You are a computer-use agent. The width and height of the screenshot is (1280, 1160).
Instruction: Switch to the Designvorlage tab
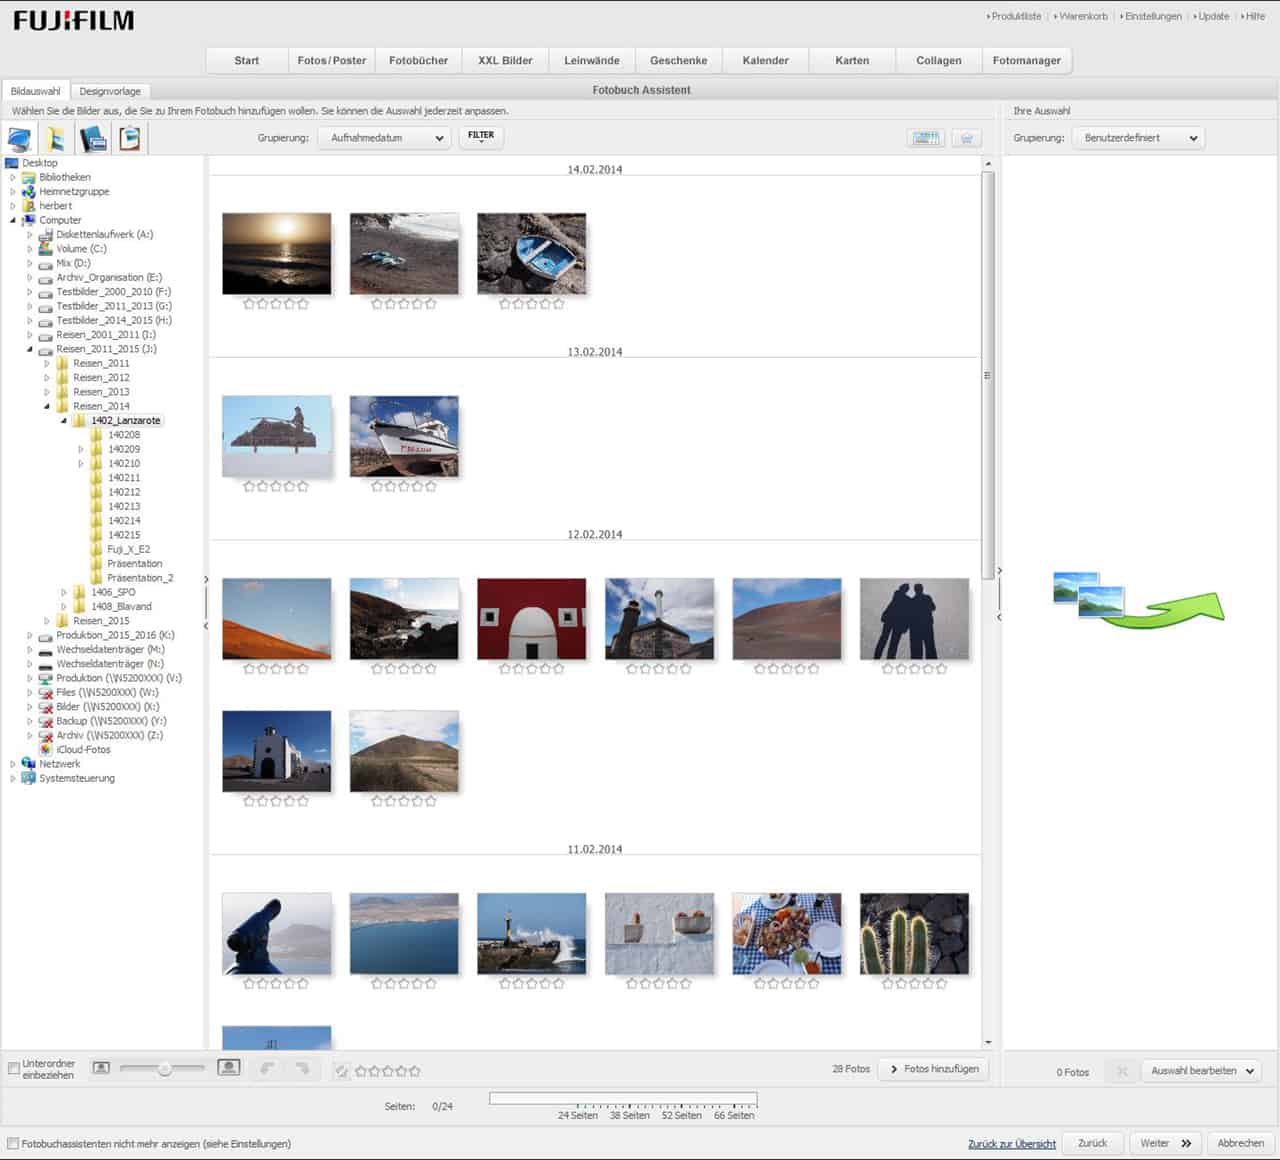[110, 91]
